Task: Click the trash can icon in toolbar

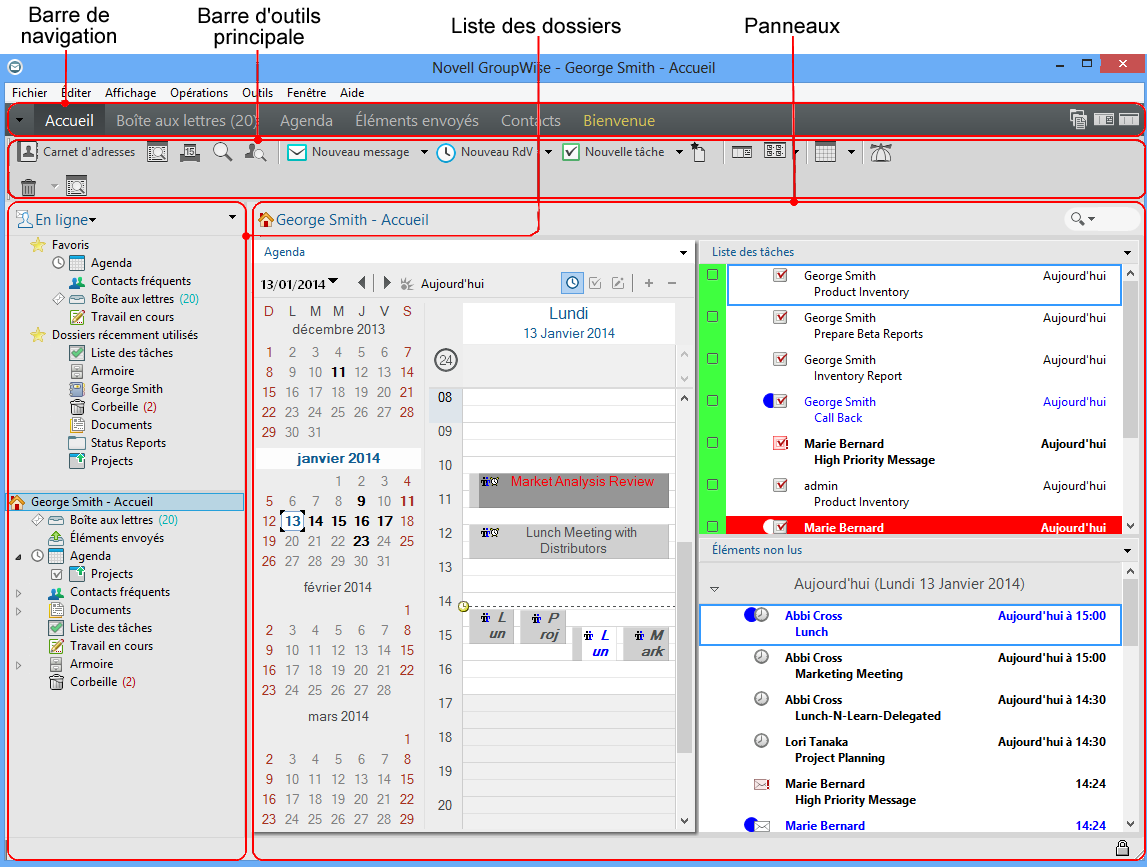Action: click(x=29, y=187)
